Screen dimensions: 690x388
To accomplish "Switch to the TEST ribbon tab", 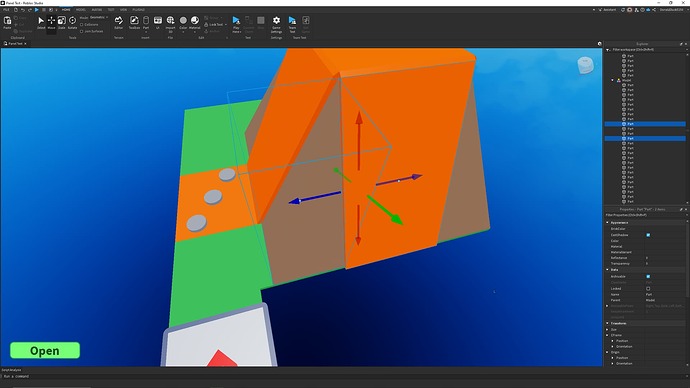I will 111,10.
